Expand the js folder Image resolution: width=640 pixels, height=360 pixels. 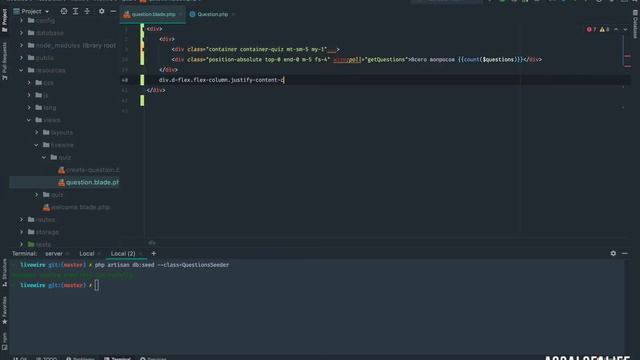(x=29, y=95)
